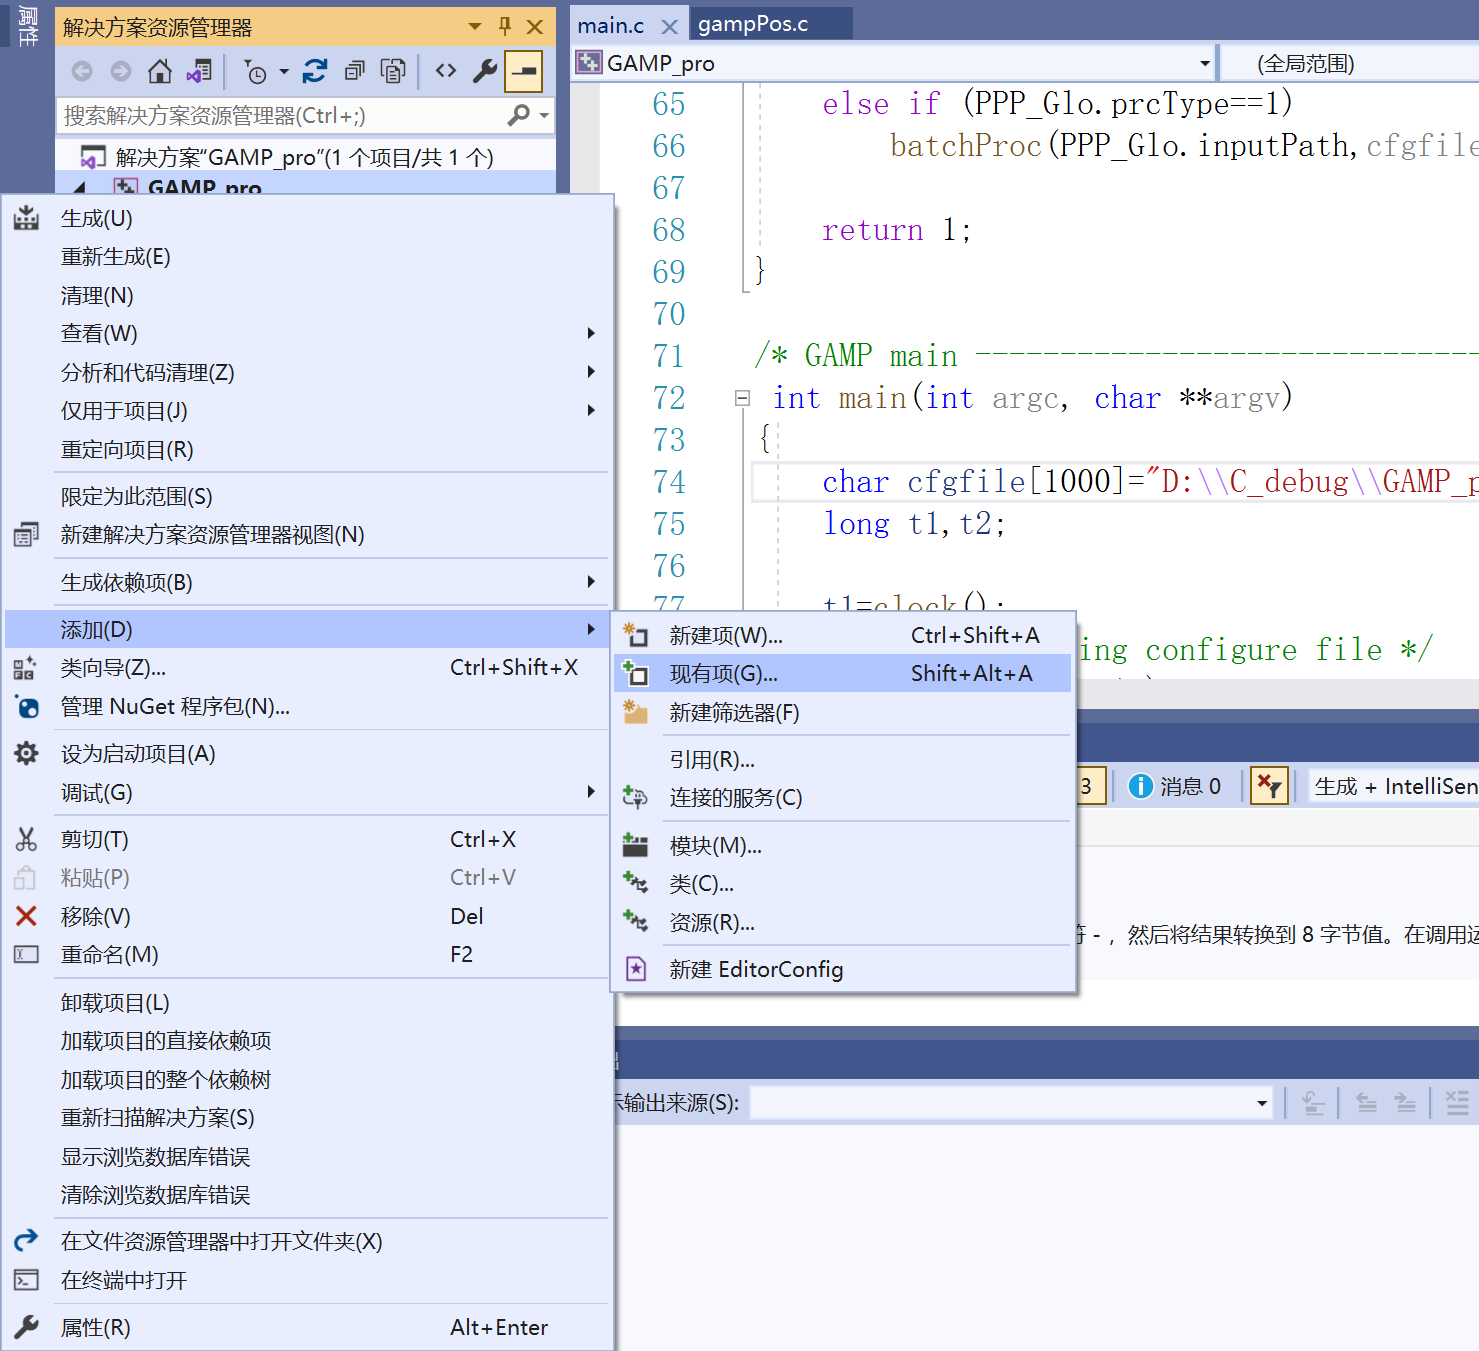This screenshot has height=1351, width=1479.
Task: Open the GAMP_pro navigation bar dropdown
Action: 1205,62
